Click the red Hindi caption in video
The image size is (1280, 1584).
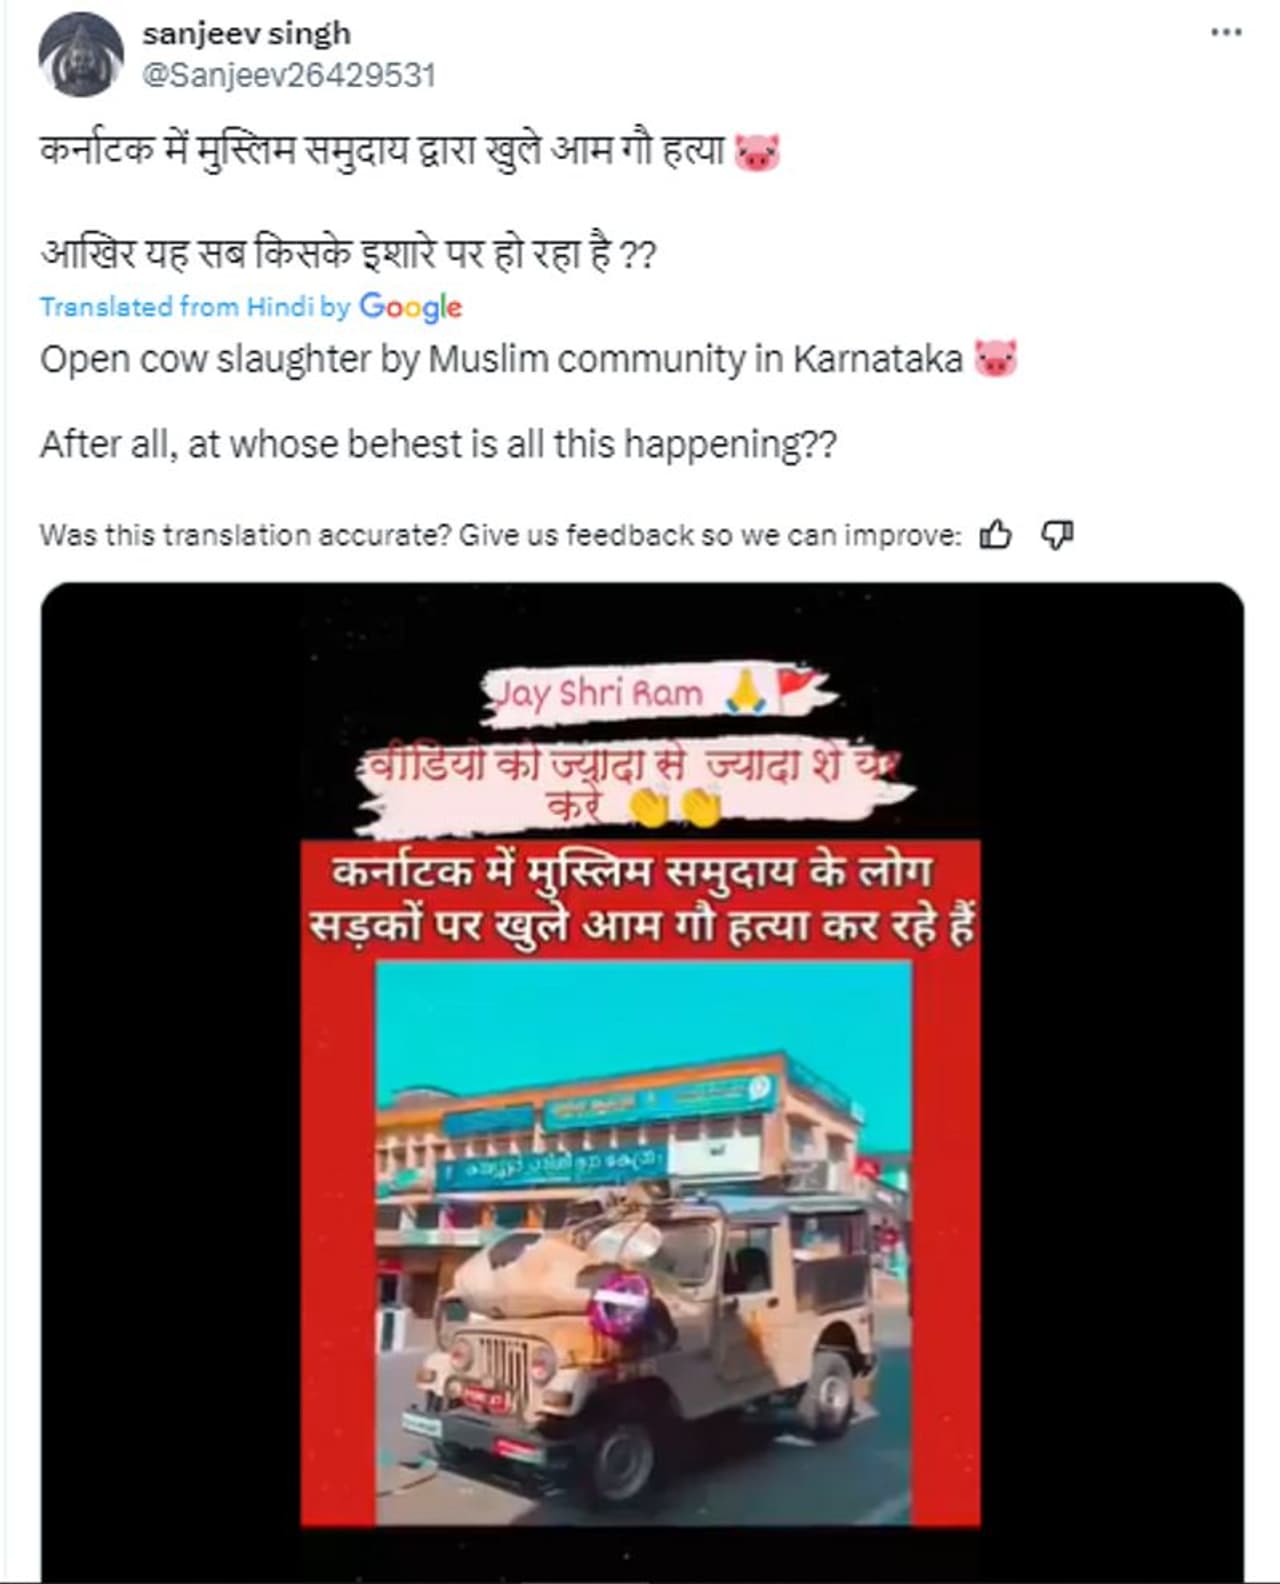point(641,898)
